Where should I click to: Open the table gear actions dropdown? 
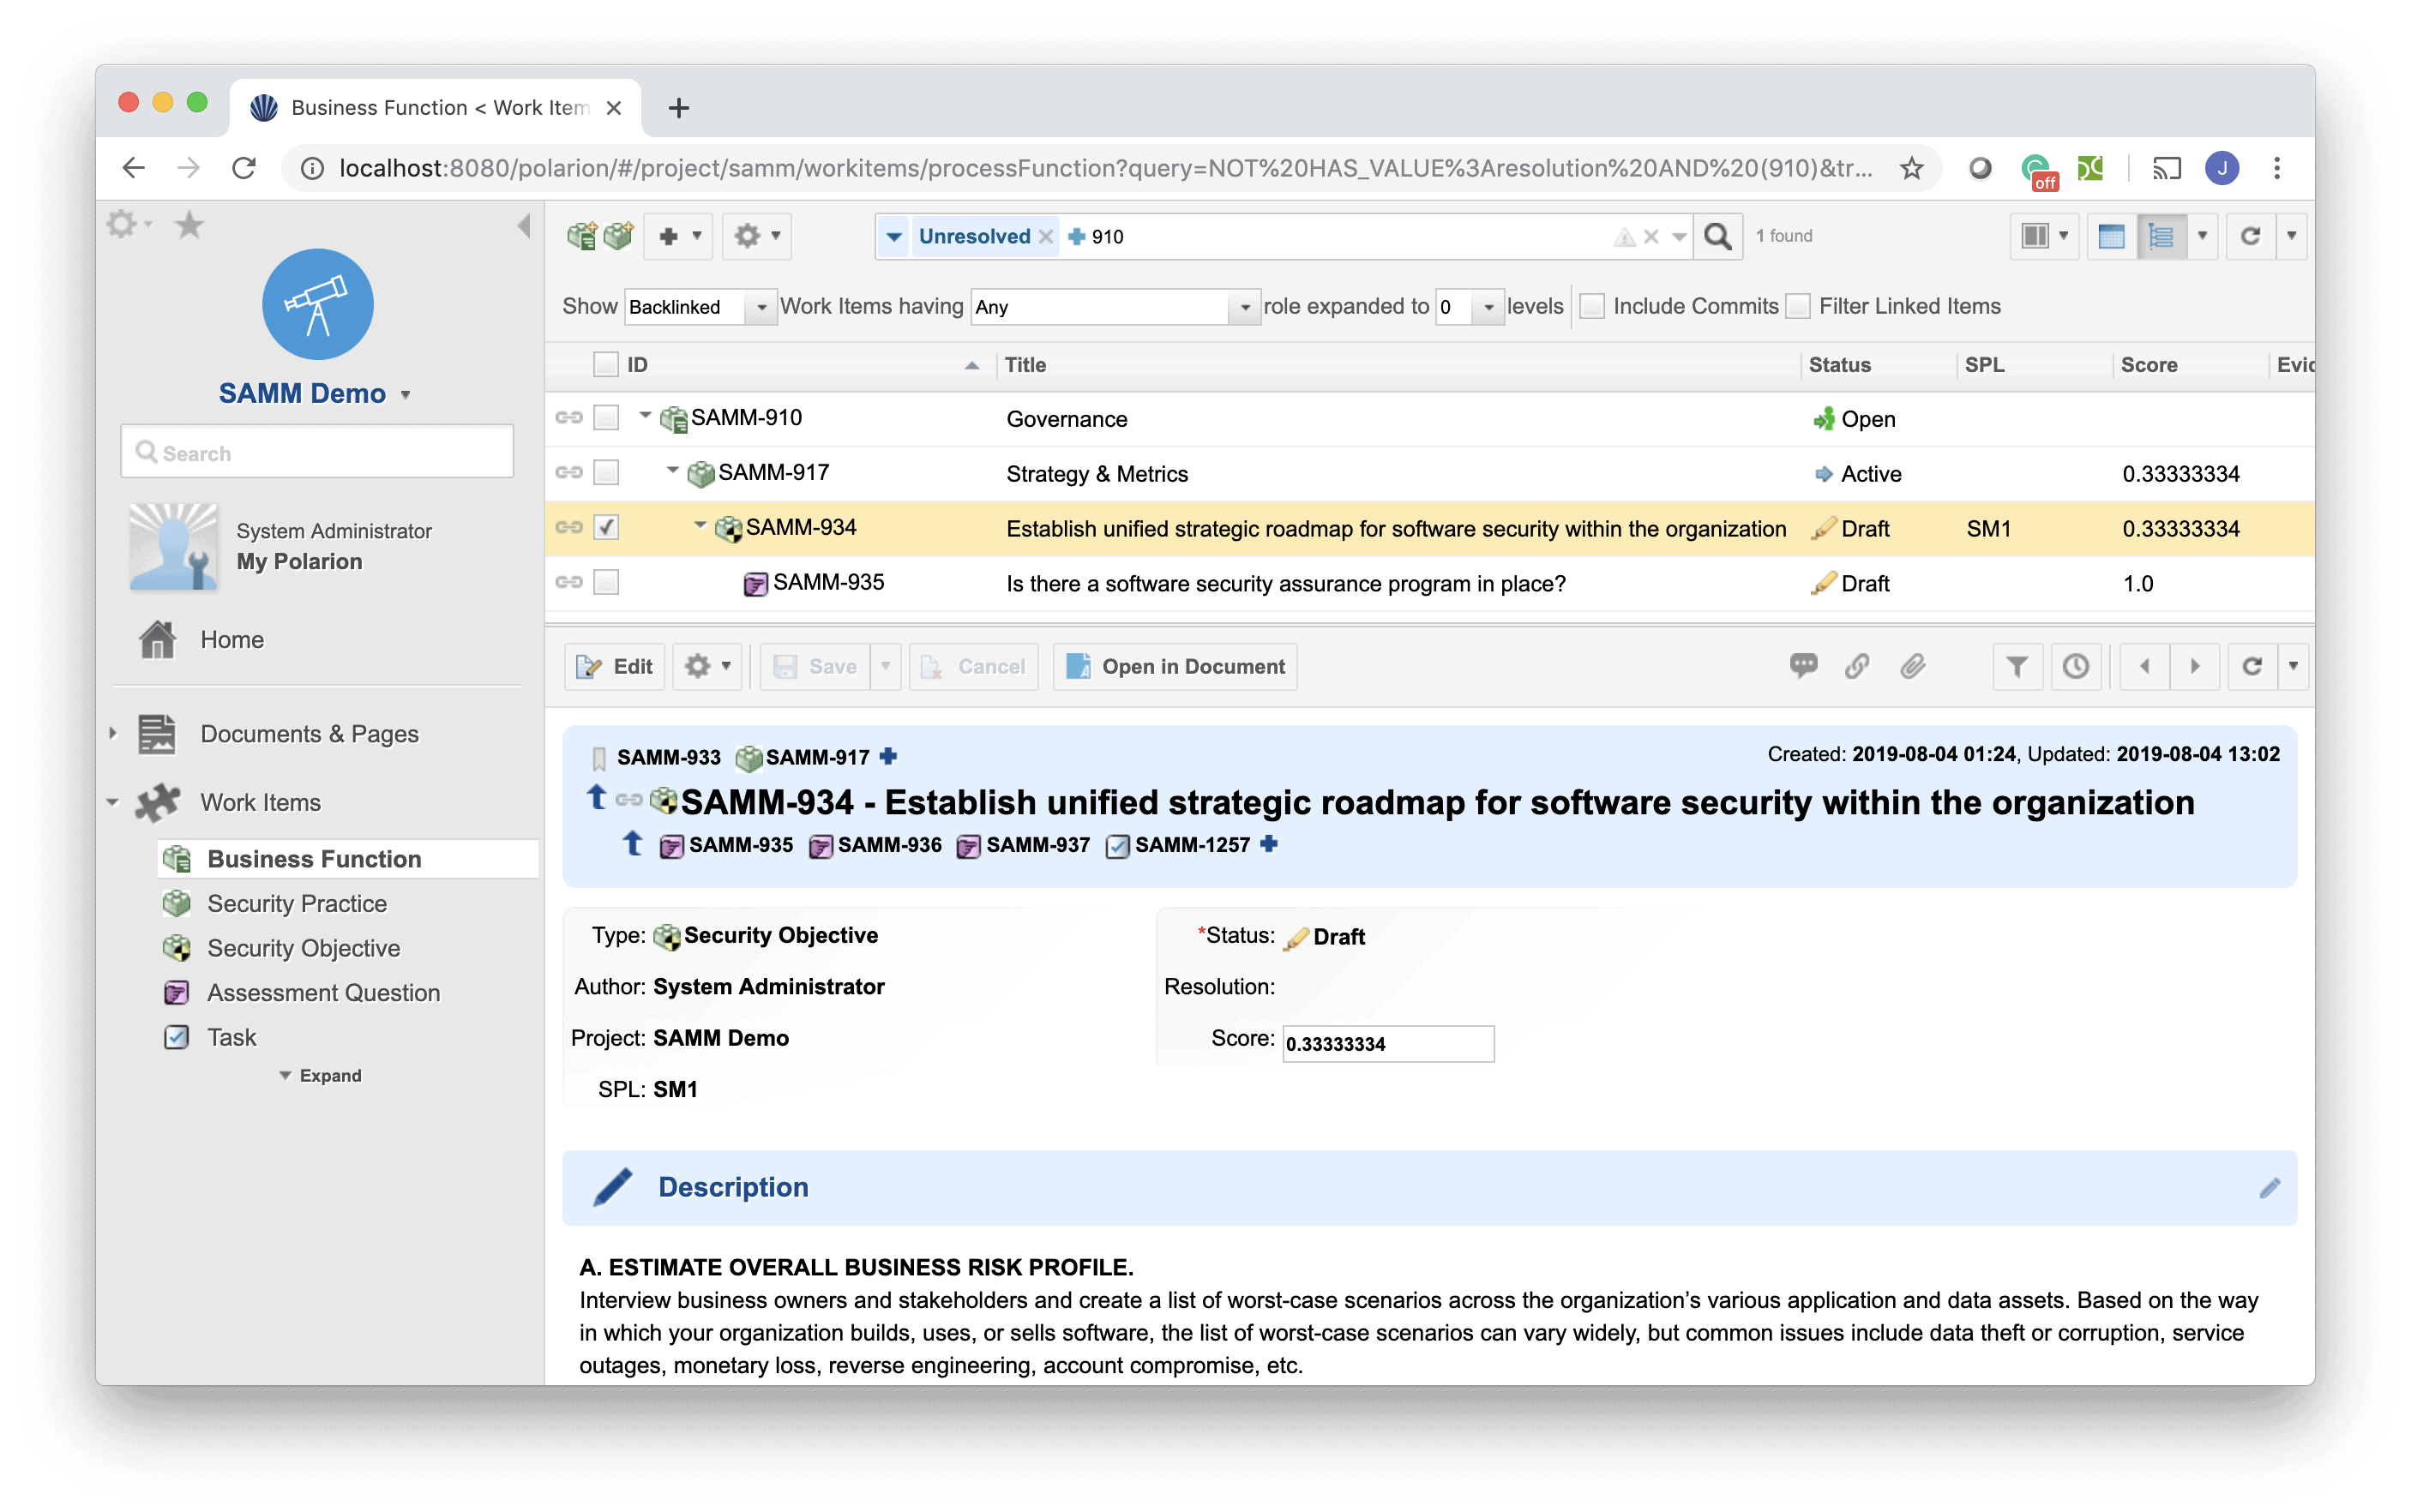click(757, 236)
